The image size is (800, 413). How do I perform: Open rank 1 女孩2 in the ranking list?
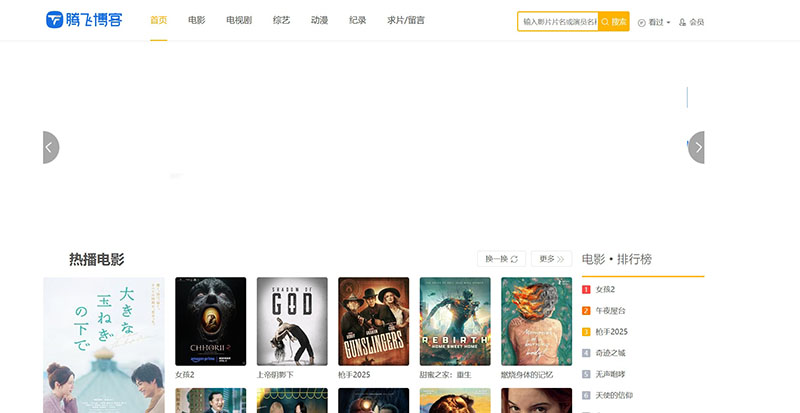pos(605,289)
